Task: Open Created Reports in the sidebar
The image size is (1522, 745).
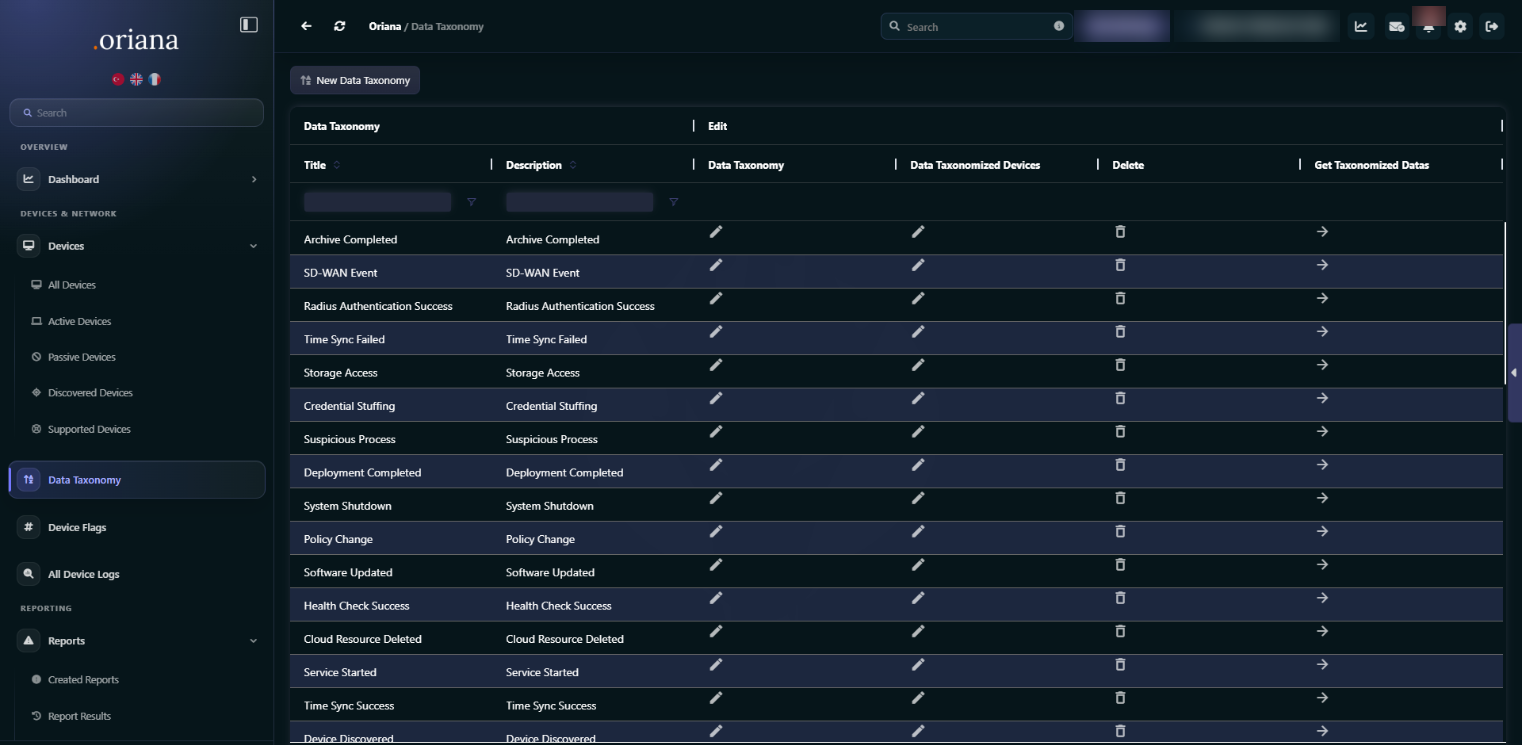Action: (83, 680)
